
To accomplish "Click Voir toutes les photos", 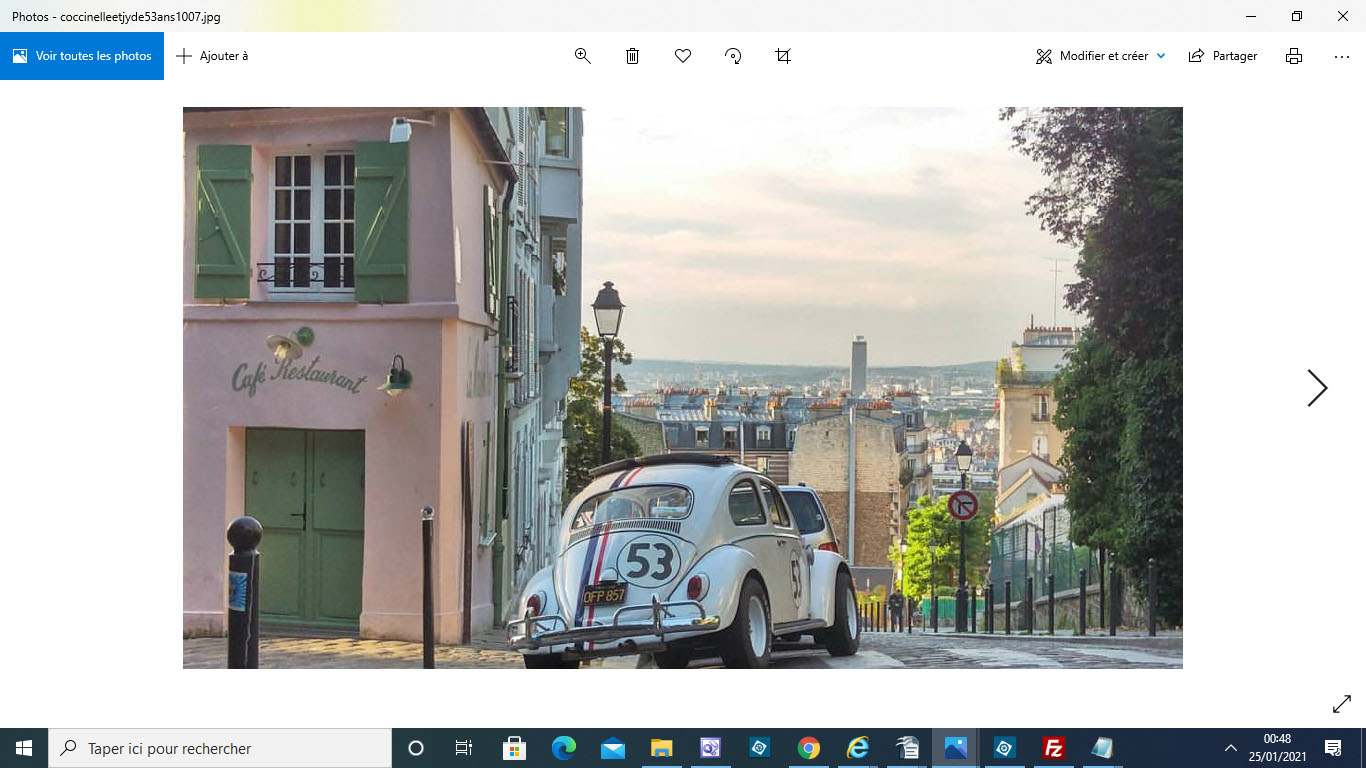I will [x=82, y=56].
